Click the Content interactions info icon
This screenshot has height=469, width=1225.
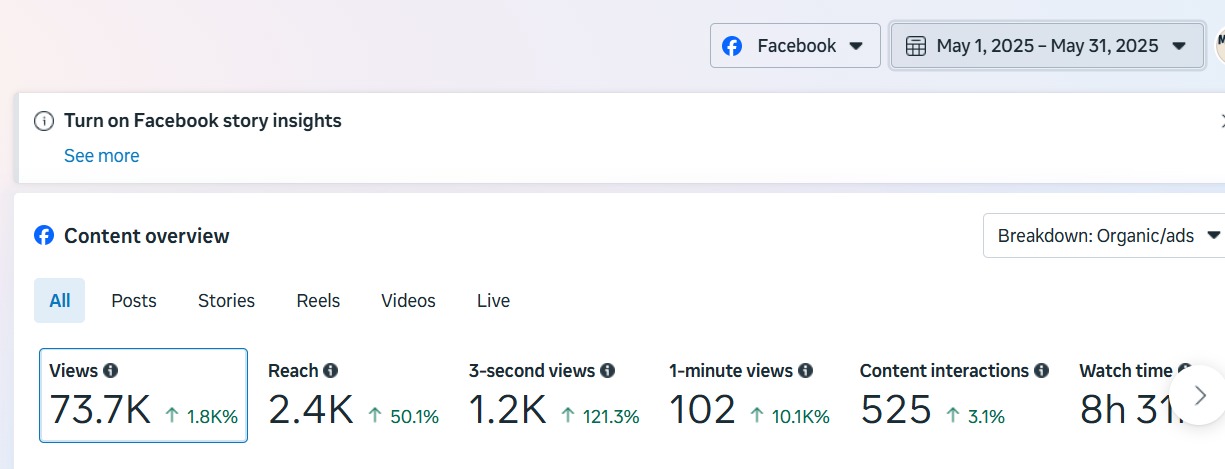[x=1041, y=371]
